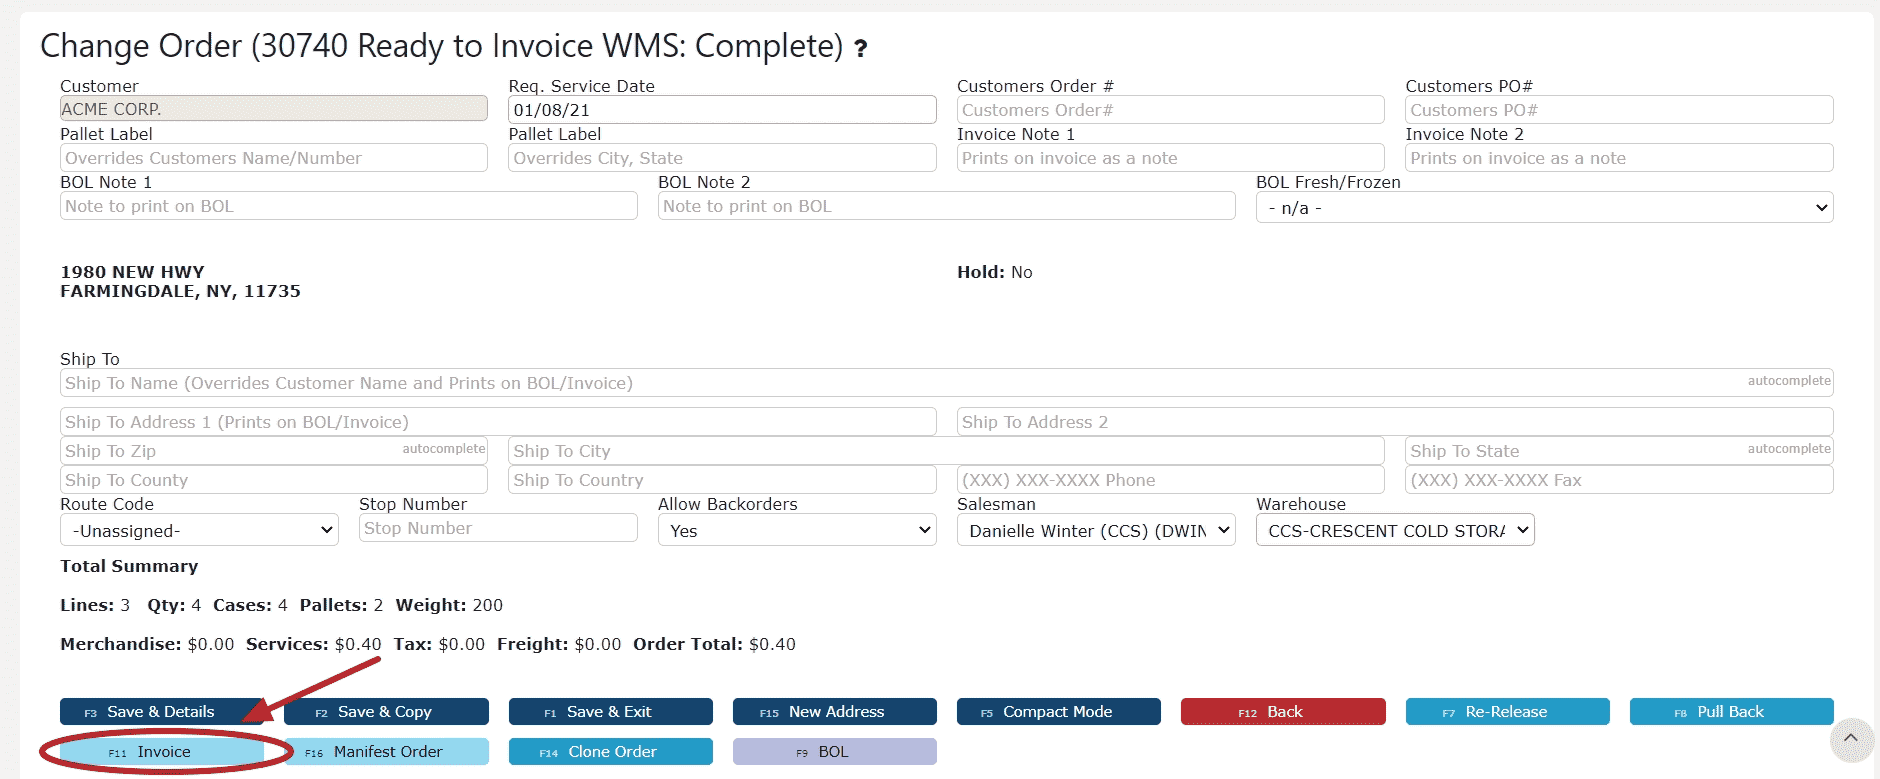
Task: Click the Re-Release button
Action: pyautogui.click(x=1507, y=712)
